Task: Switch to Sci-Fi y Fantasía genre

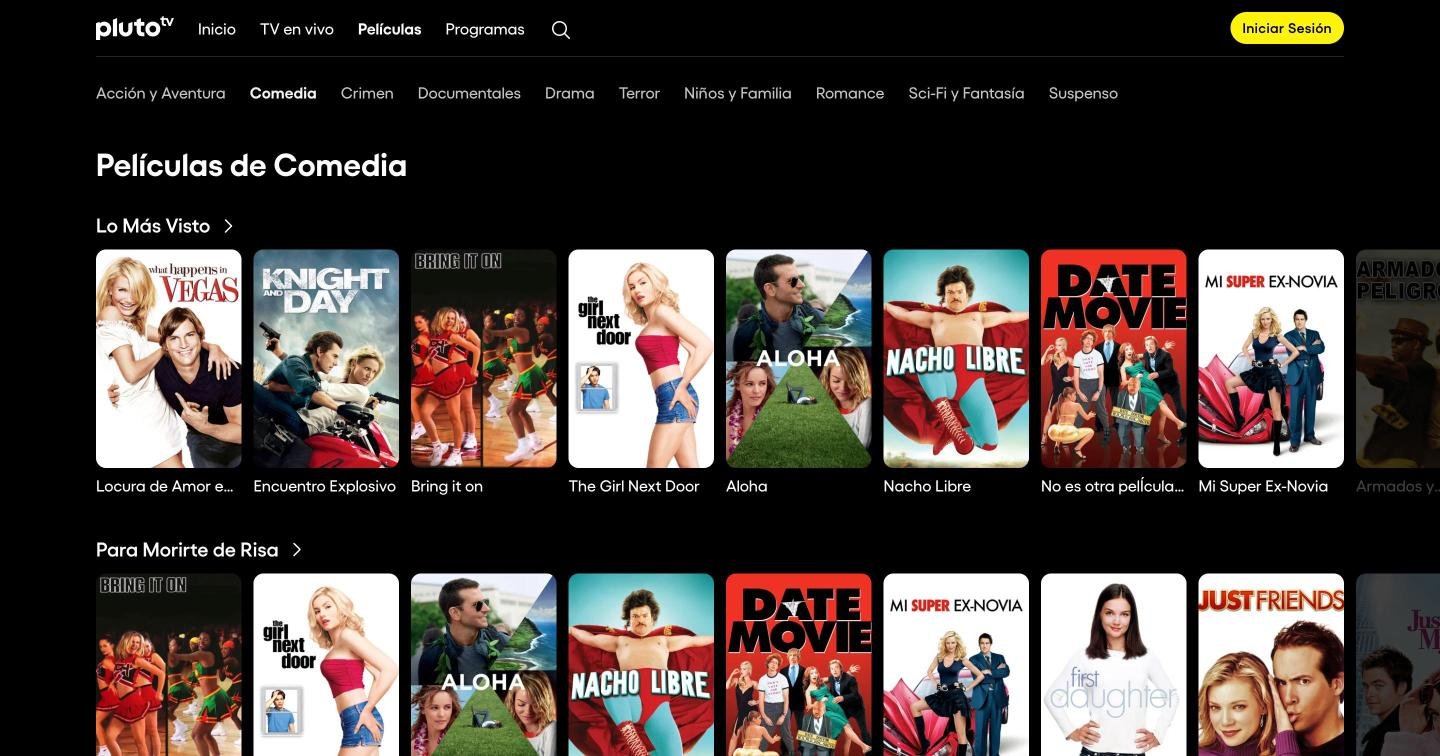Action: coord(967,93)
